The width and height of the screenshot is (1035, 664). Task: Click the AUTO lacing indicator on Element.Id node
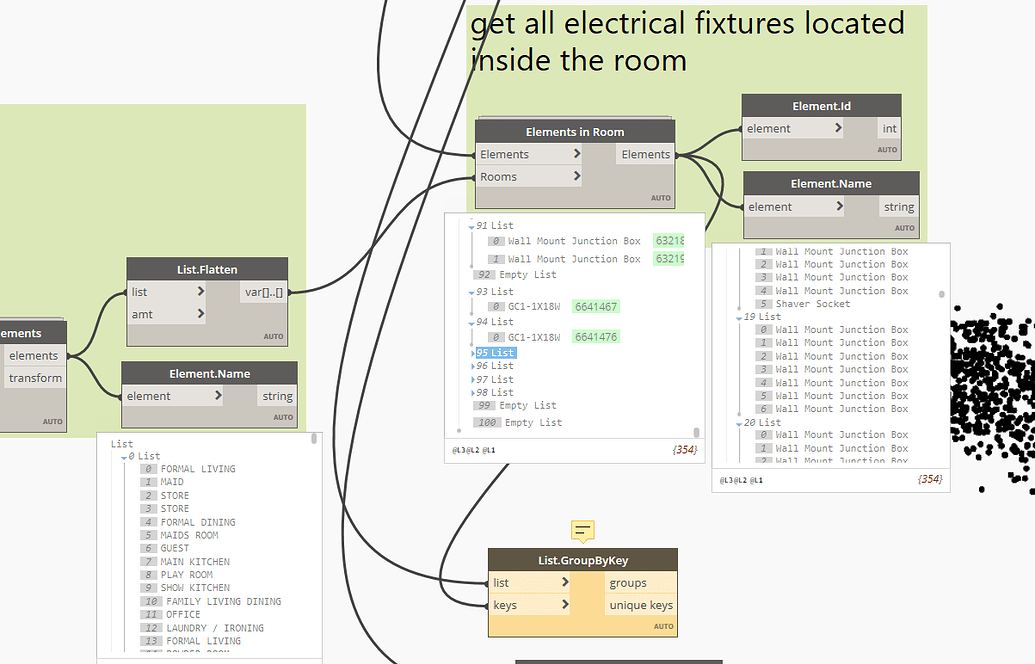pyautogui.click(x=886, y=149)
